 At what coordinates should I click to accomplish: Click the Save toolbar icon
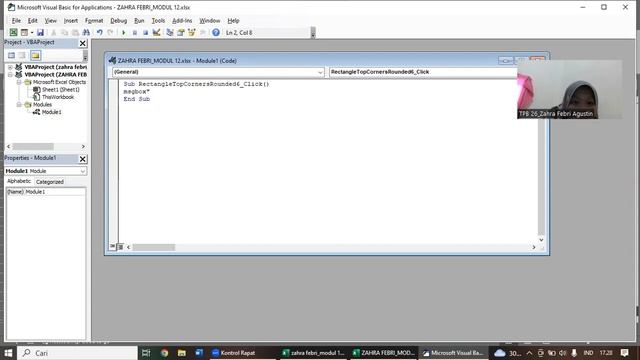point(40,32)
